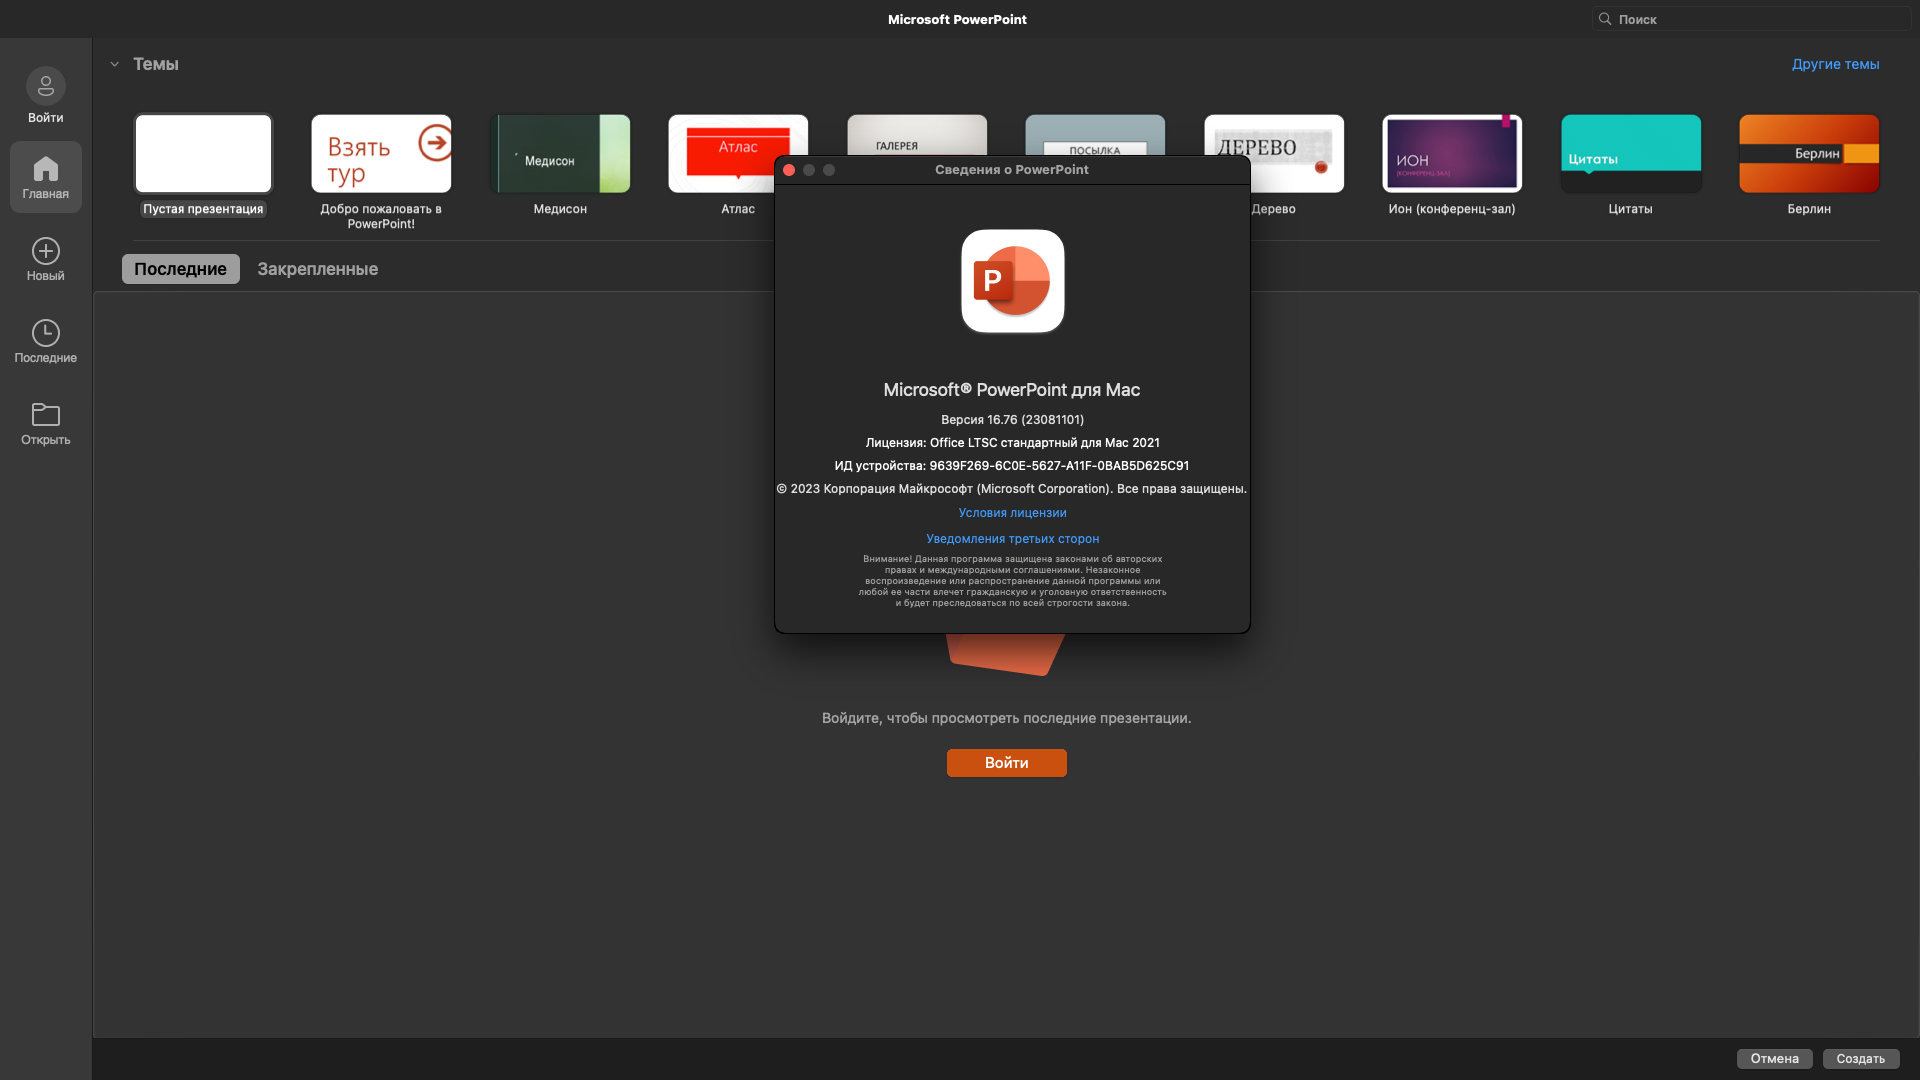
Task: Choose the Цитаты theme thumbnail
Action: pos(1630,154)
